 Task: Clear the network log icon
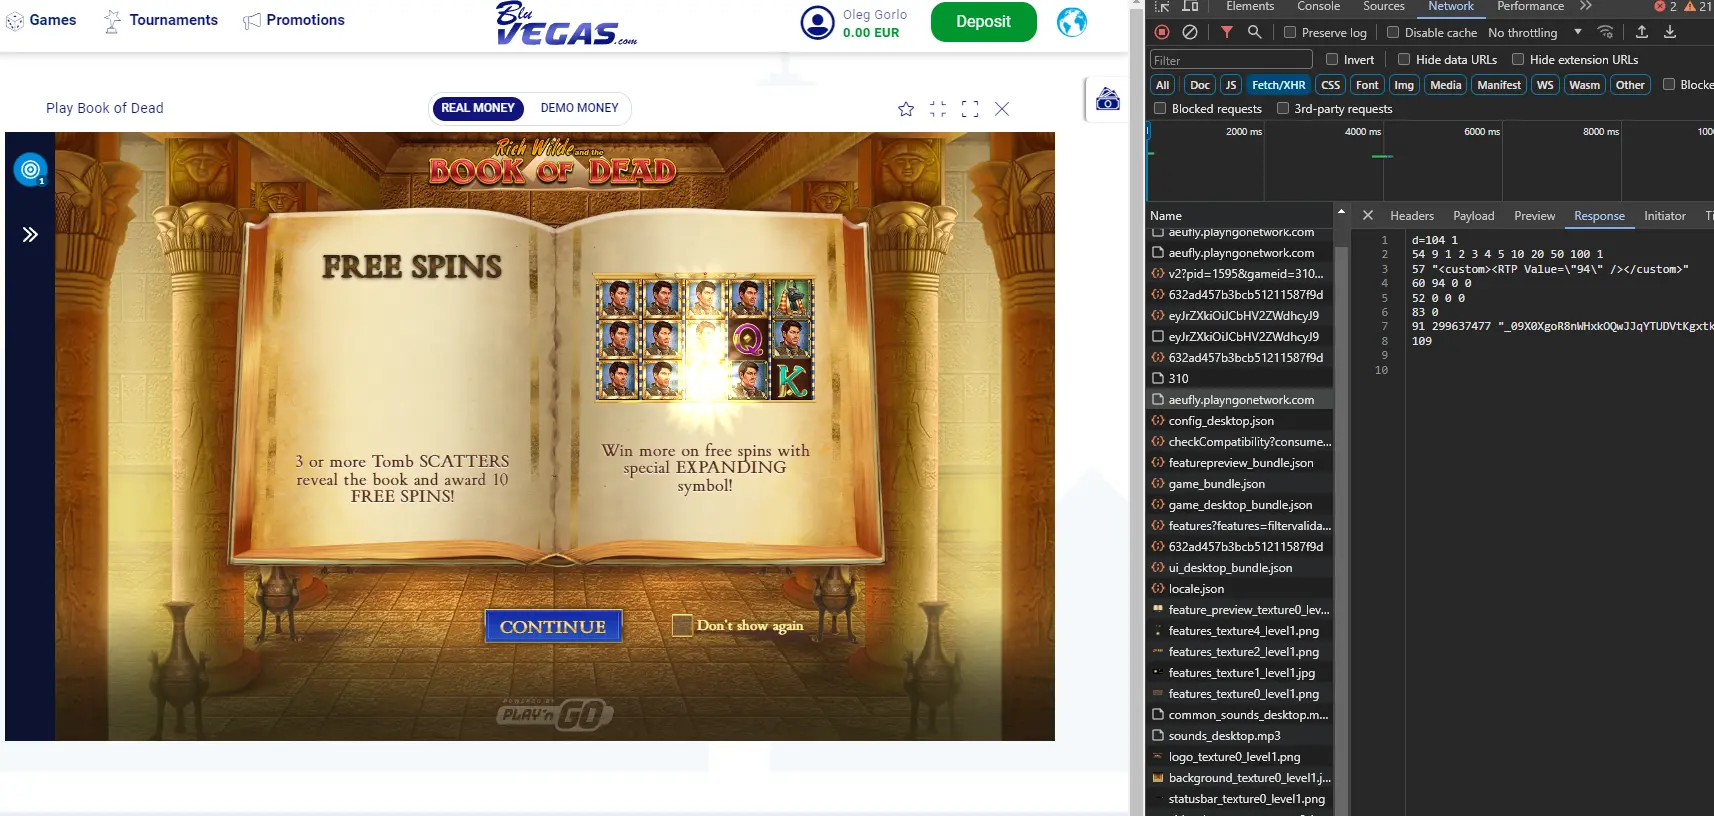click(x=1190, y=32)
